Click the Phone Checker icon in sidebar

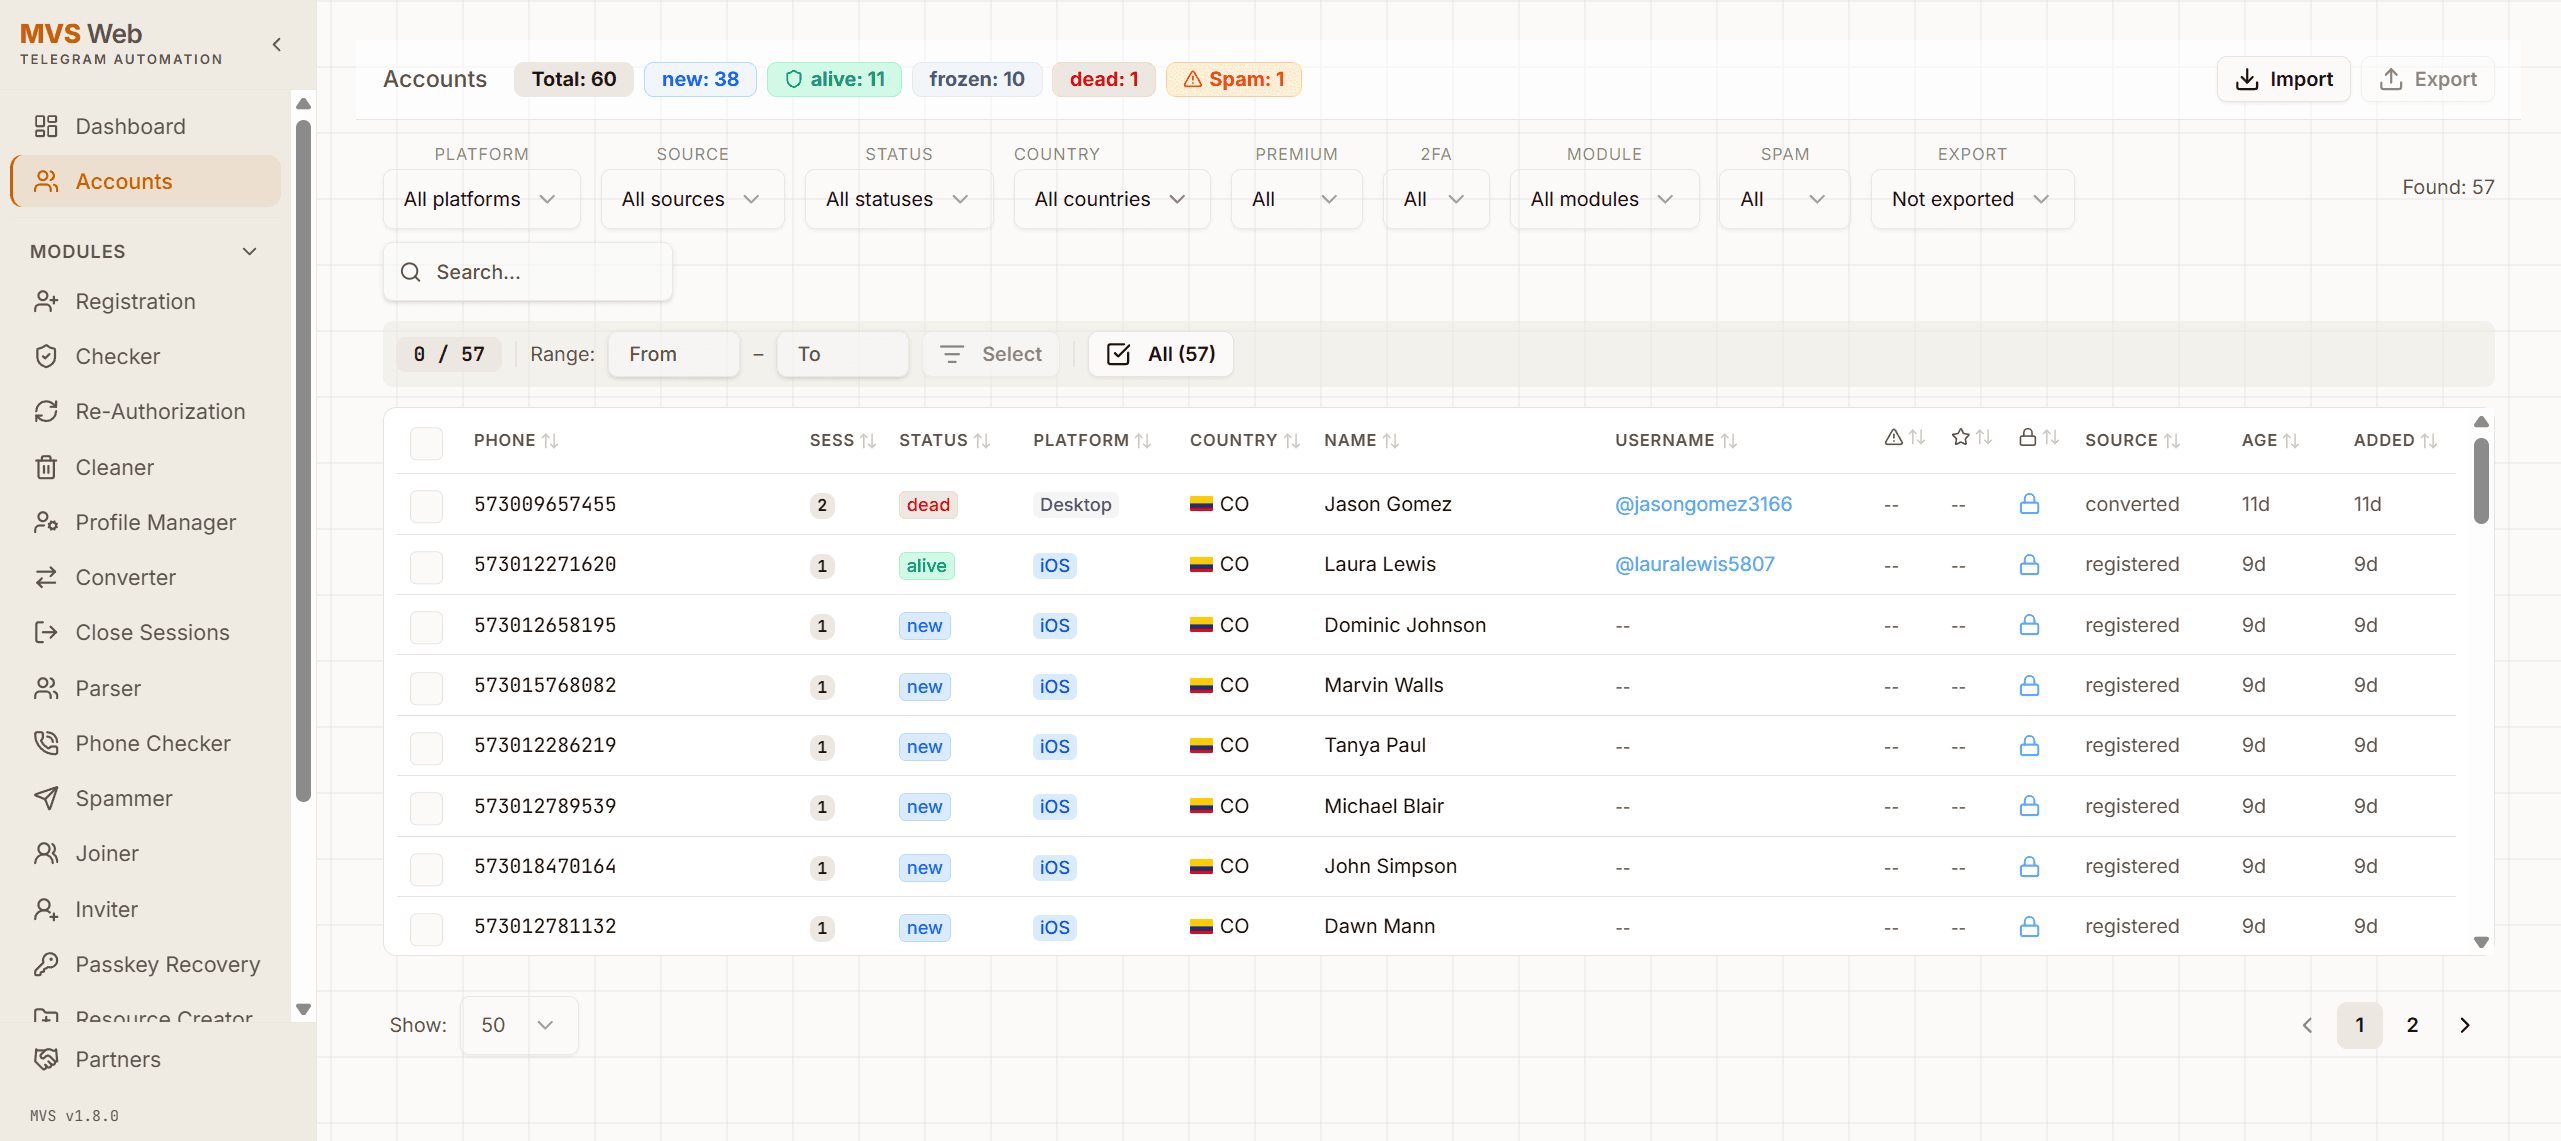[x=46, y=743]
